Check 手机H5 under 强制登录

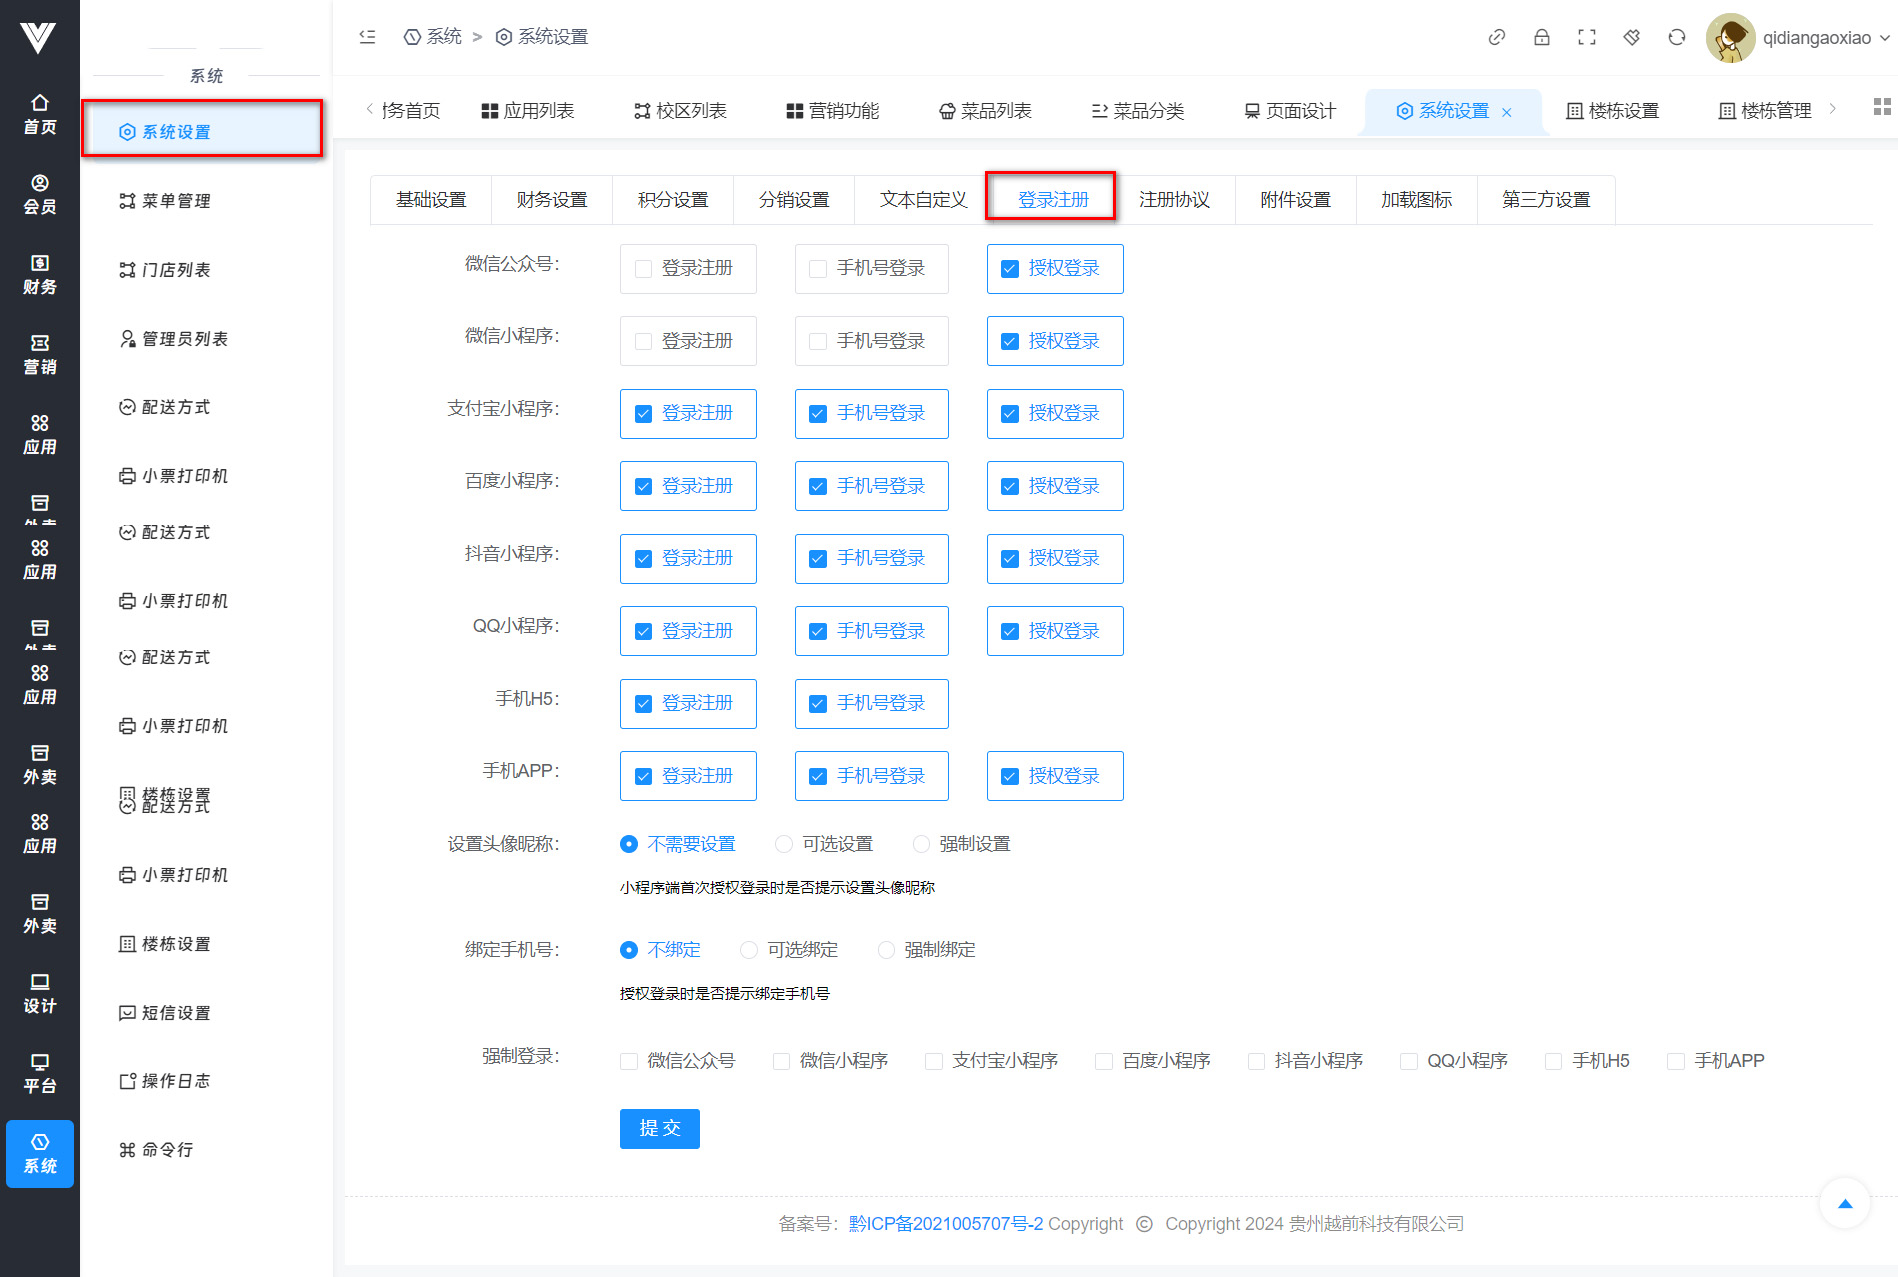[x=1553, y=1061]
